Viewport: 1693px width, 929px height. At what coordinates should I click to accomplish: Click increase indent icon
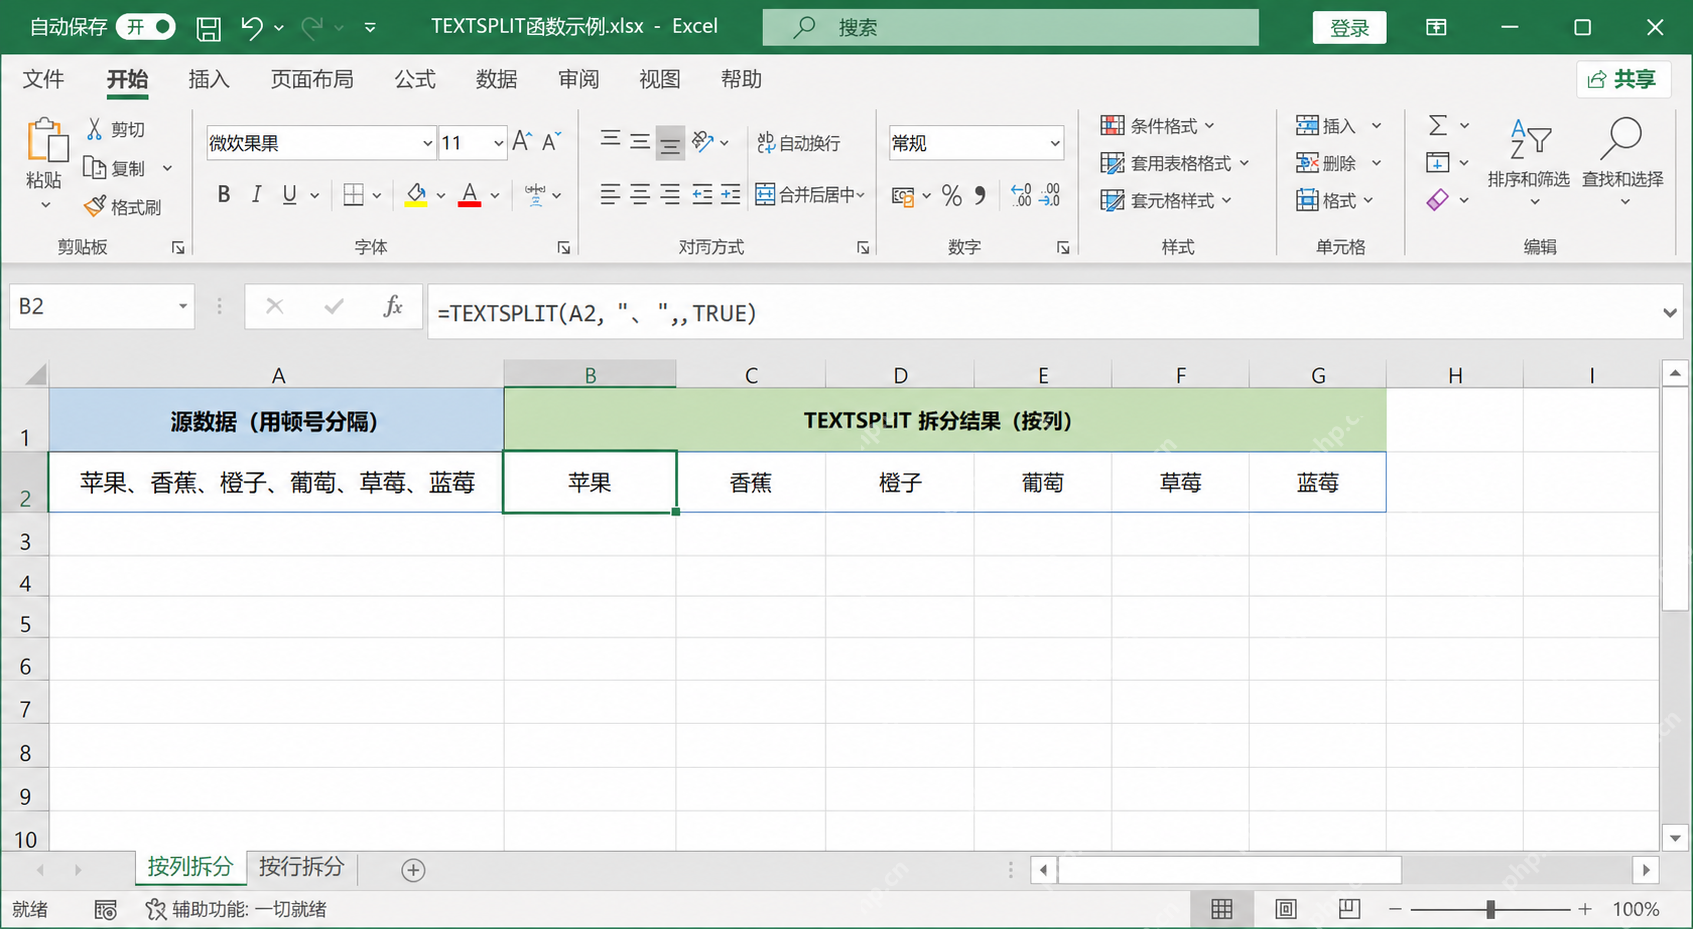(x=731, y=195)
